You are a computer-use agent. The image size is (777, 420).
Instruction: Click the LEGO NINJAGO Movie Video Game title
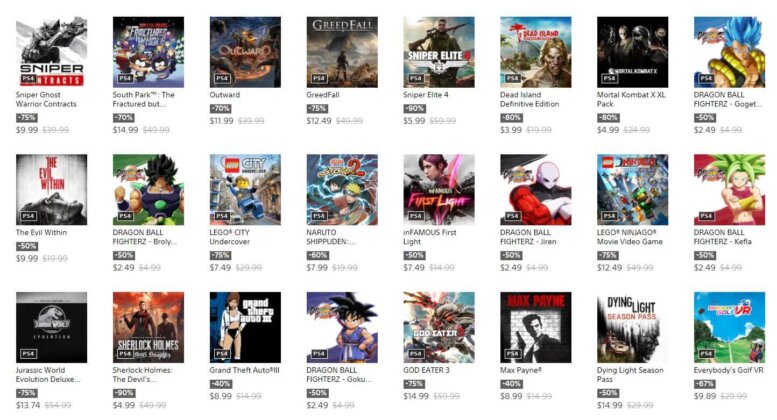[629, 237]
